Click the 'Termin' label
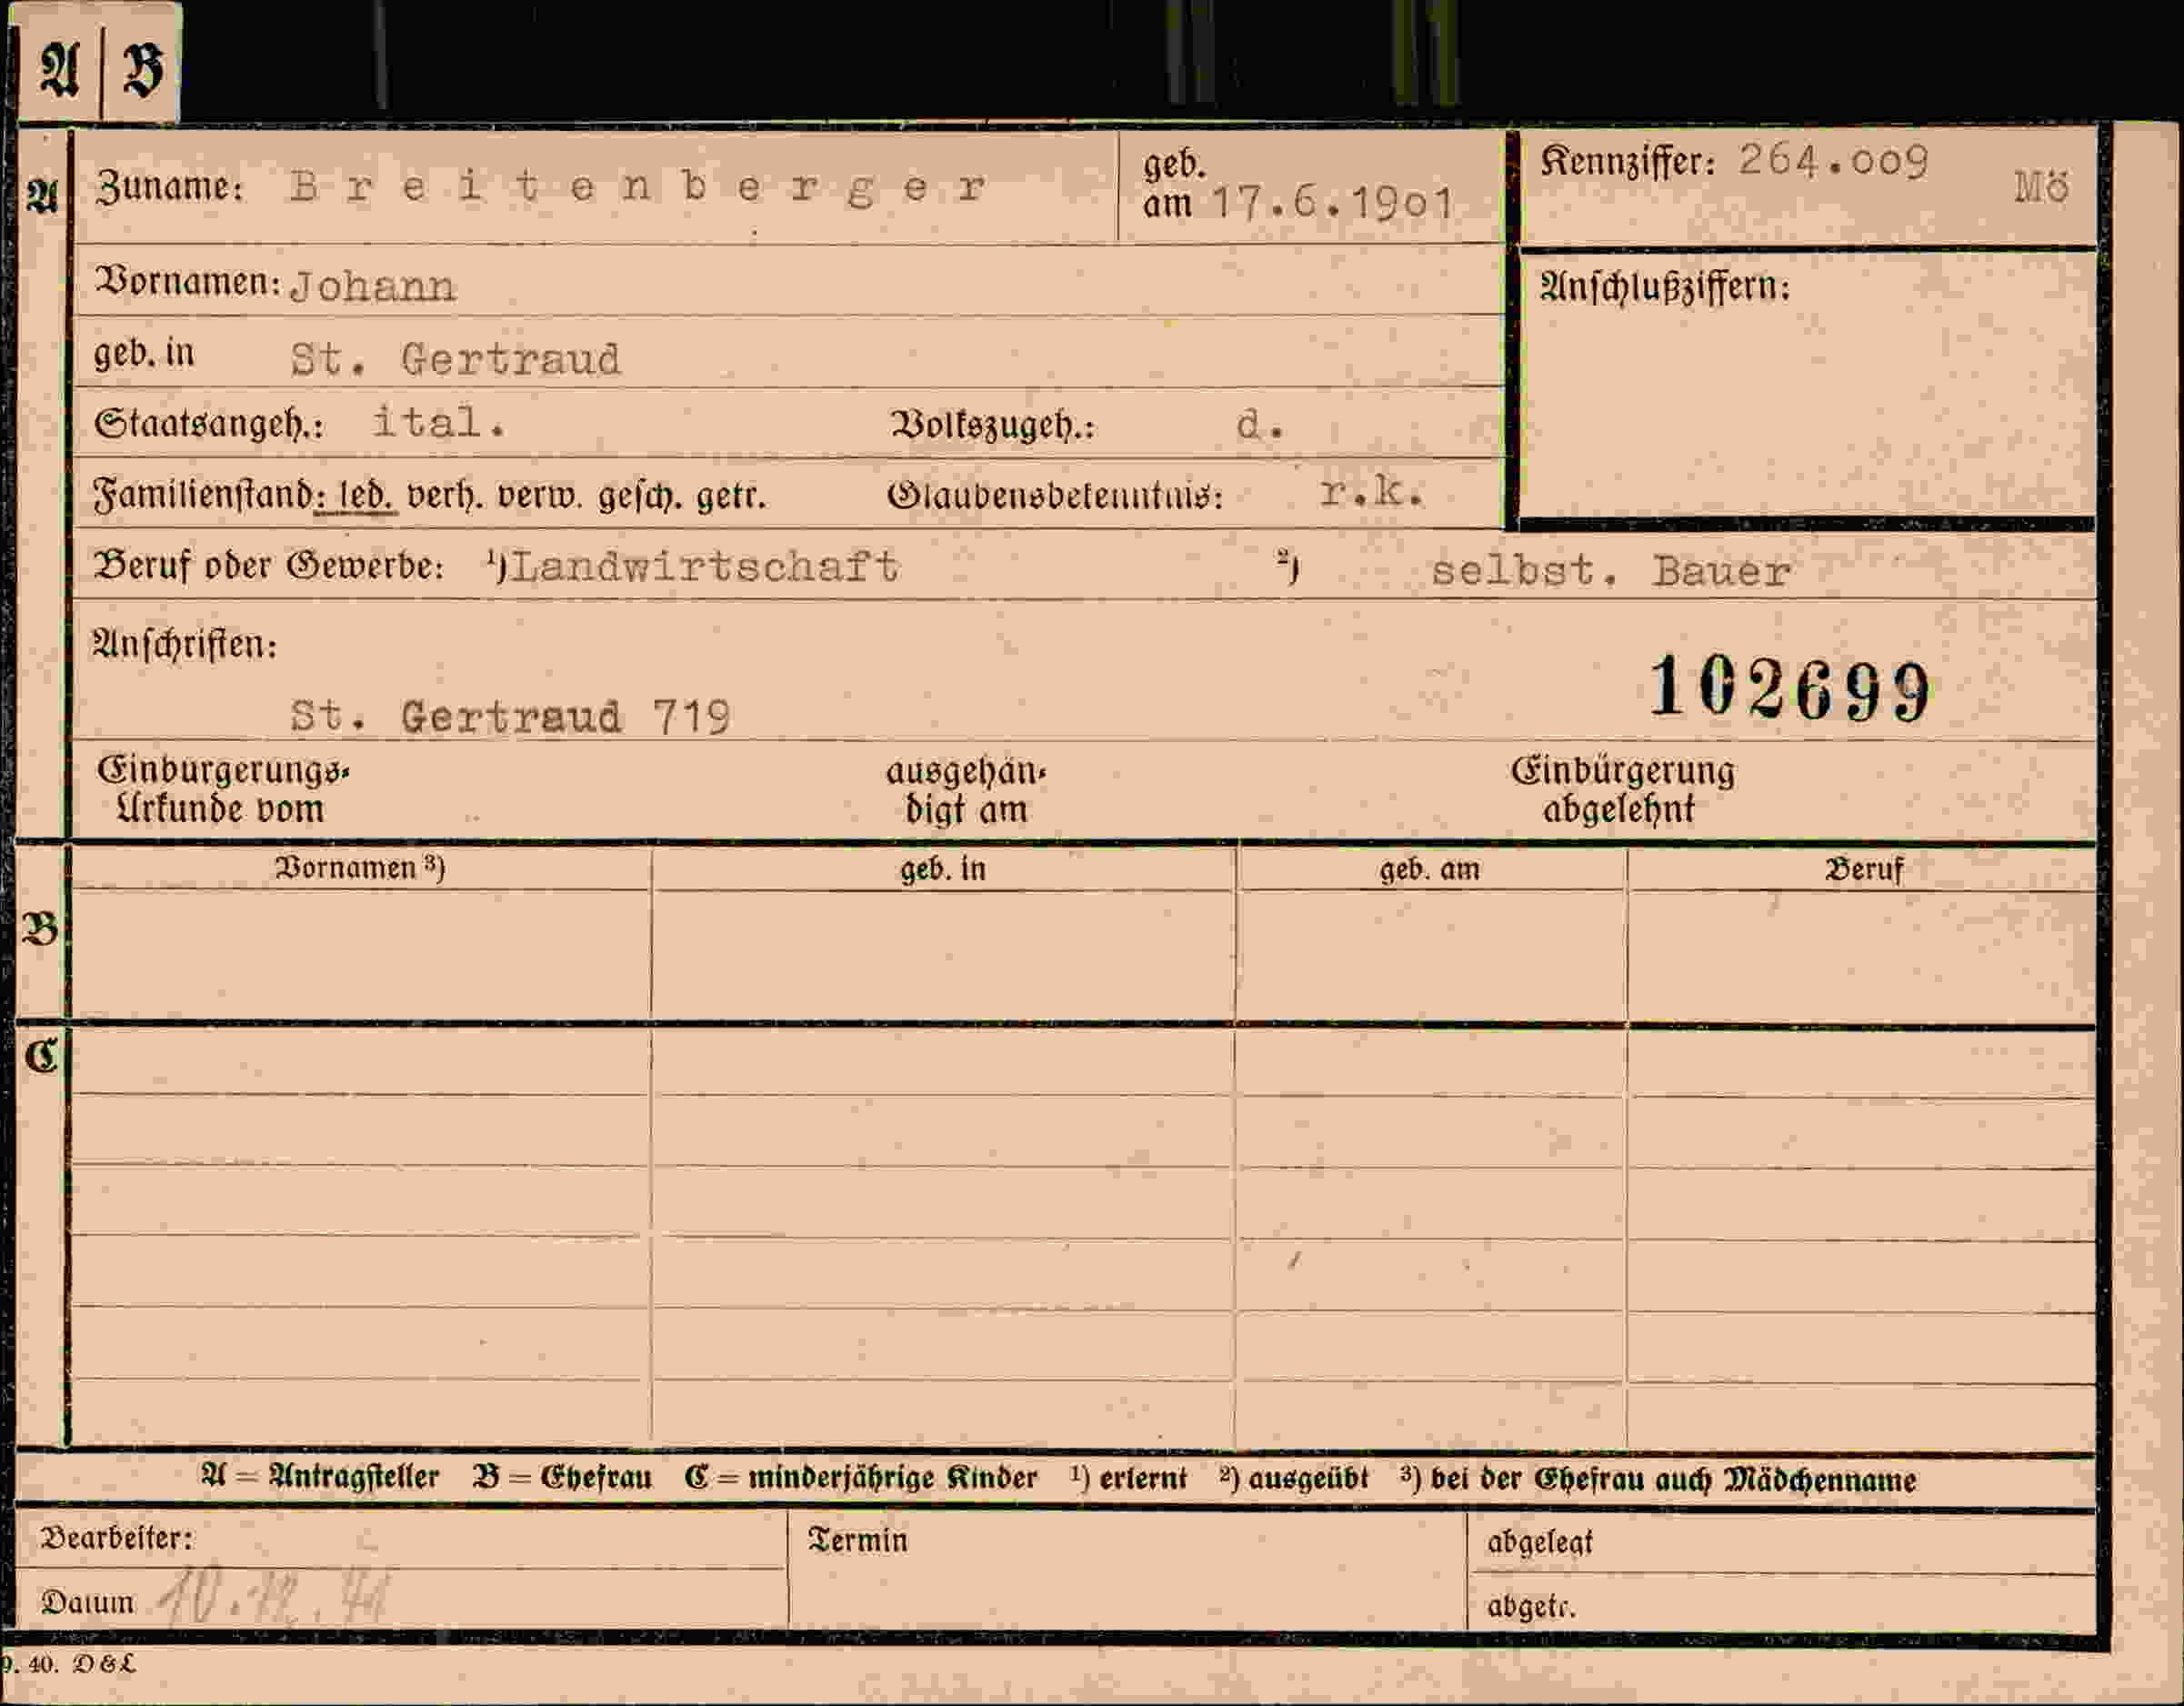 tap(857, 1540)
